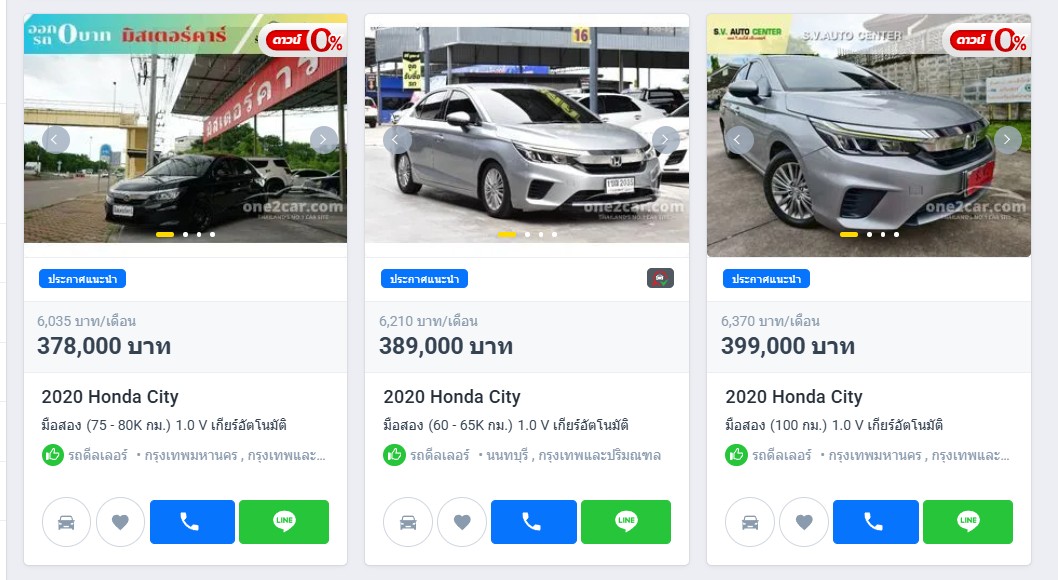Click the 6,210 baht monthly payment text
The width and height of the screenshot is (1058, 580).
[428, 321]
